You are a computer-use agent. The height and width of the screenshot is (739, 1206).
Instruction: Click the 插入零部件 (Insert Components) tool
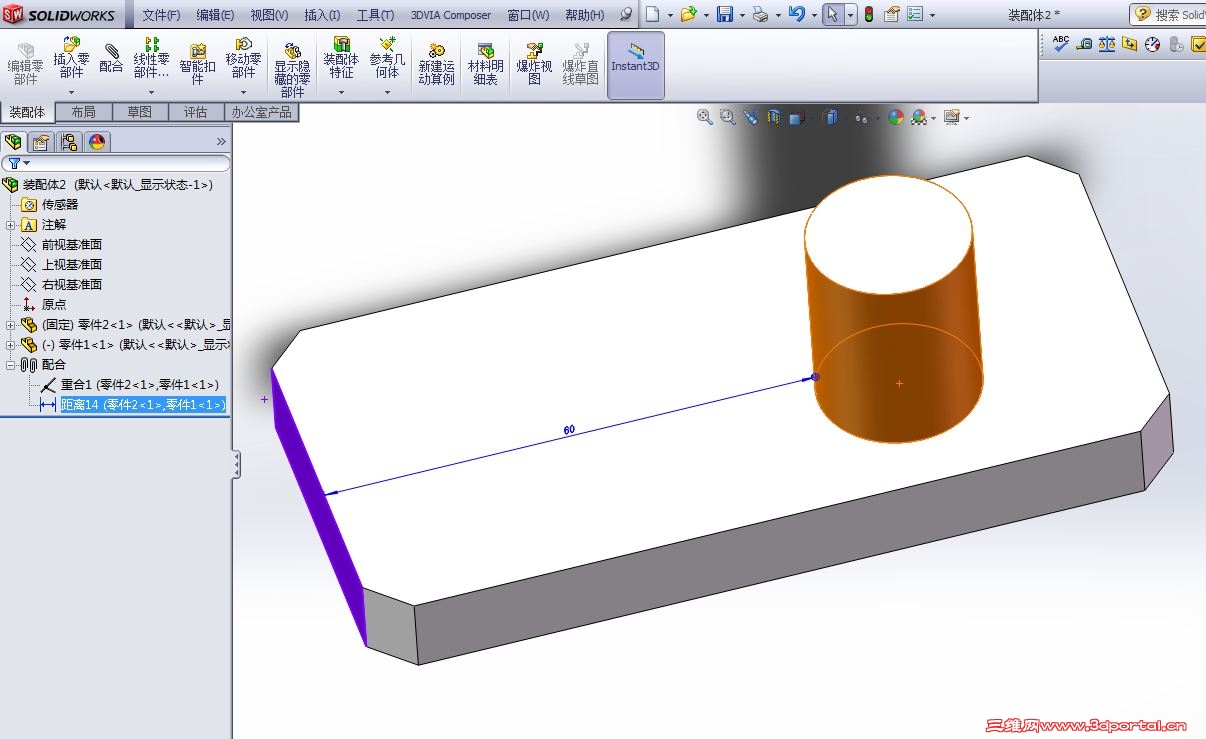pyautogui.click(x=72, y=58)
